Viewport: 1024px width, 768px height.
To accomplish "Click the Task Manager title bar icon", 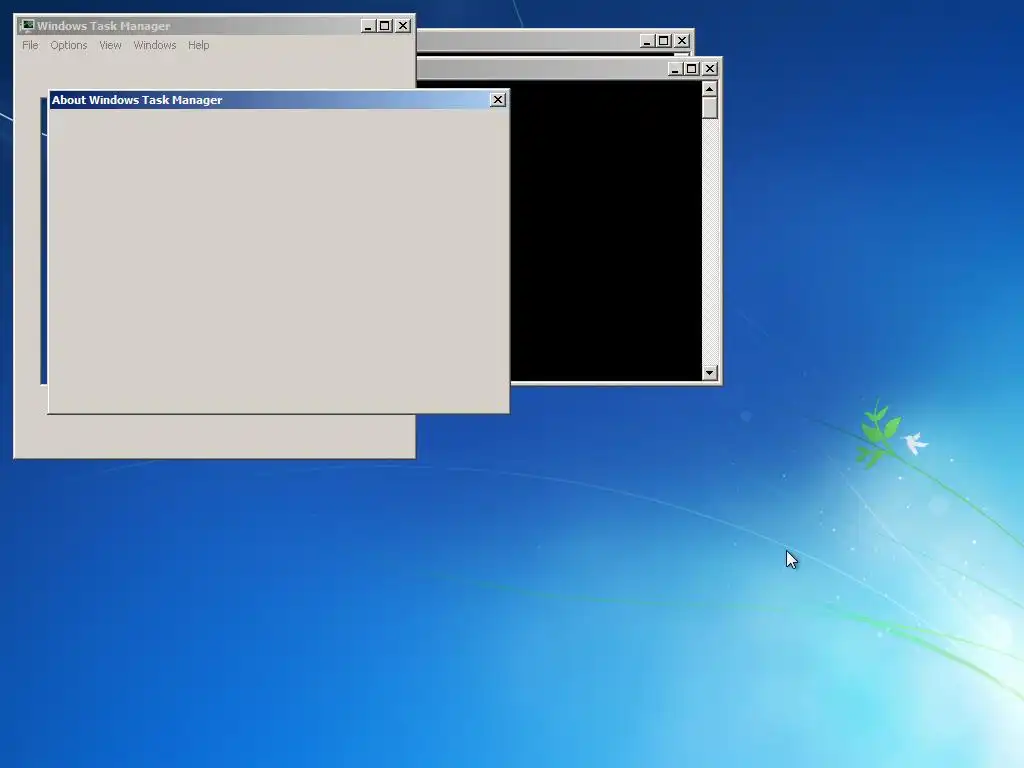I will pyautogui.click(x=26, y=25).
